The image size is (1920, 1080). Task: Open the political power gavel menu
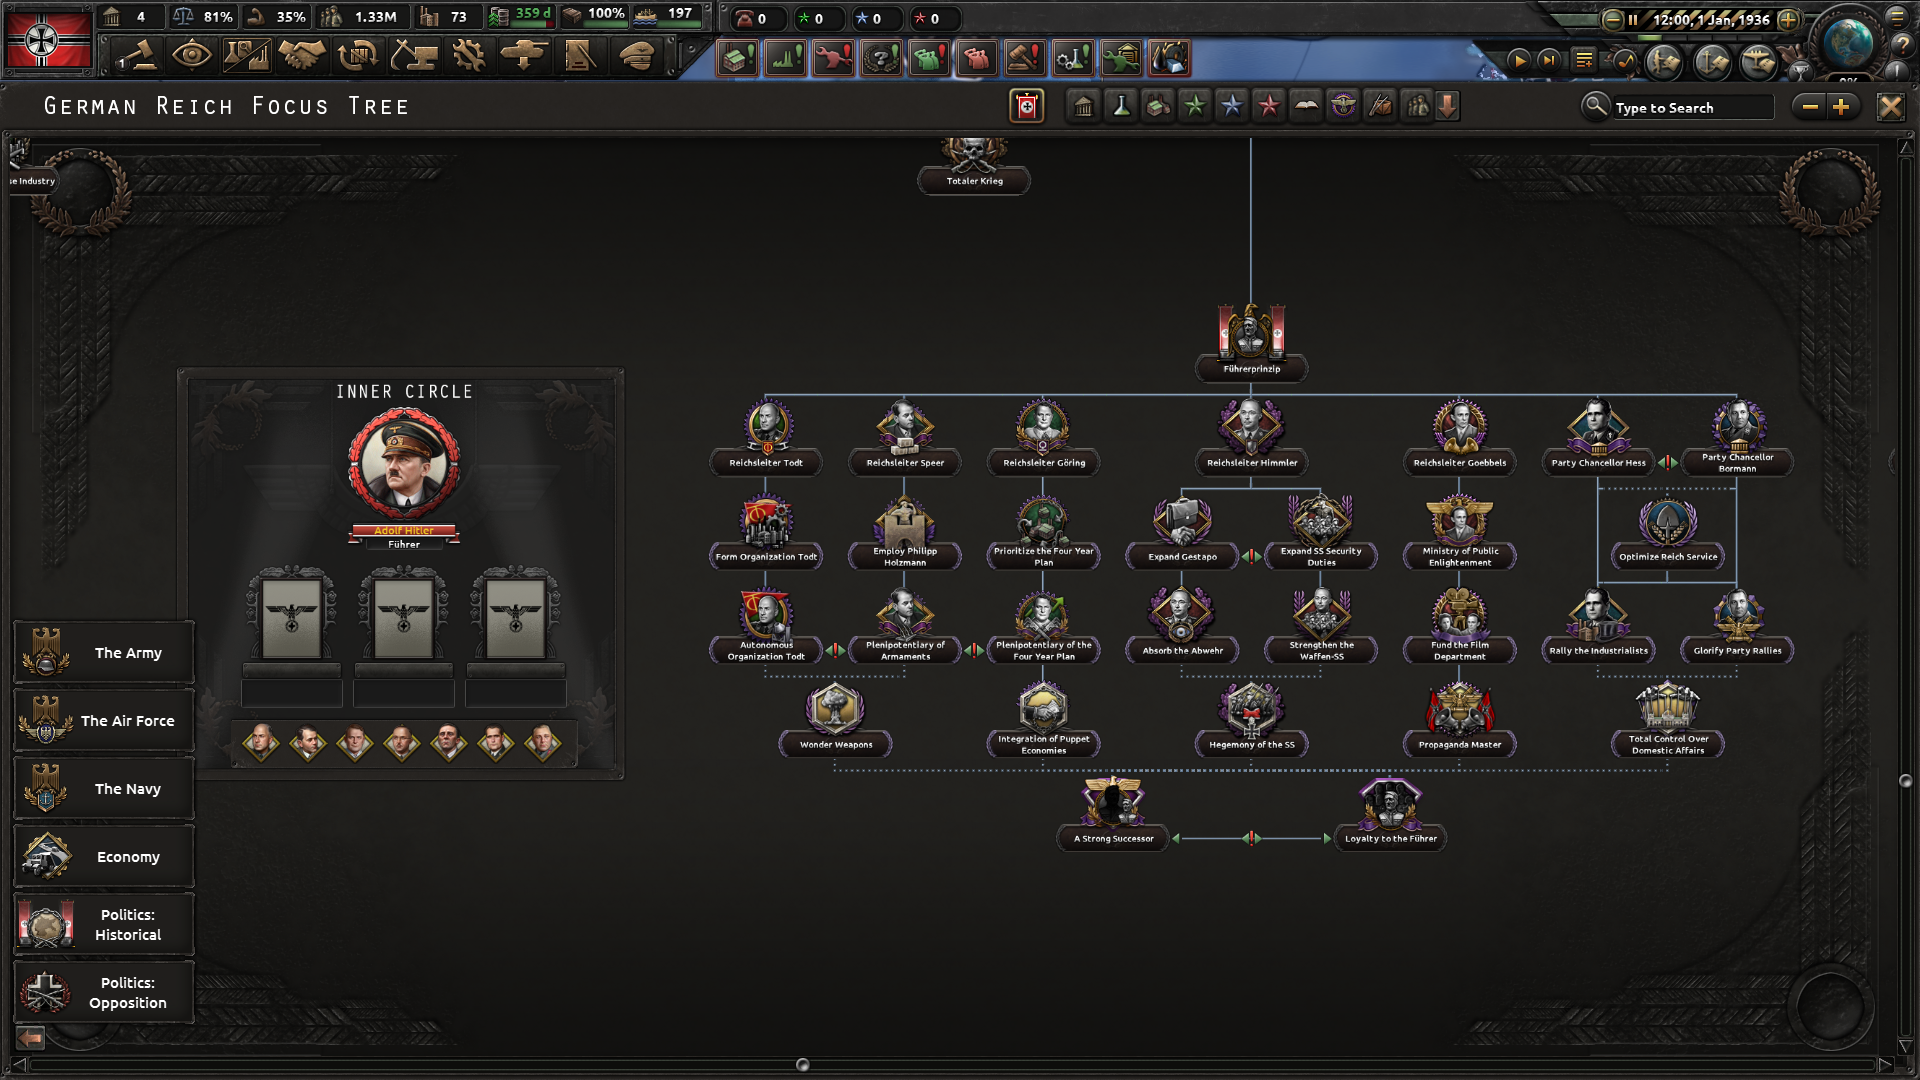click(x=137, y=56)
